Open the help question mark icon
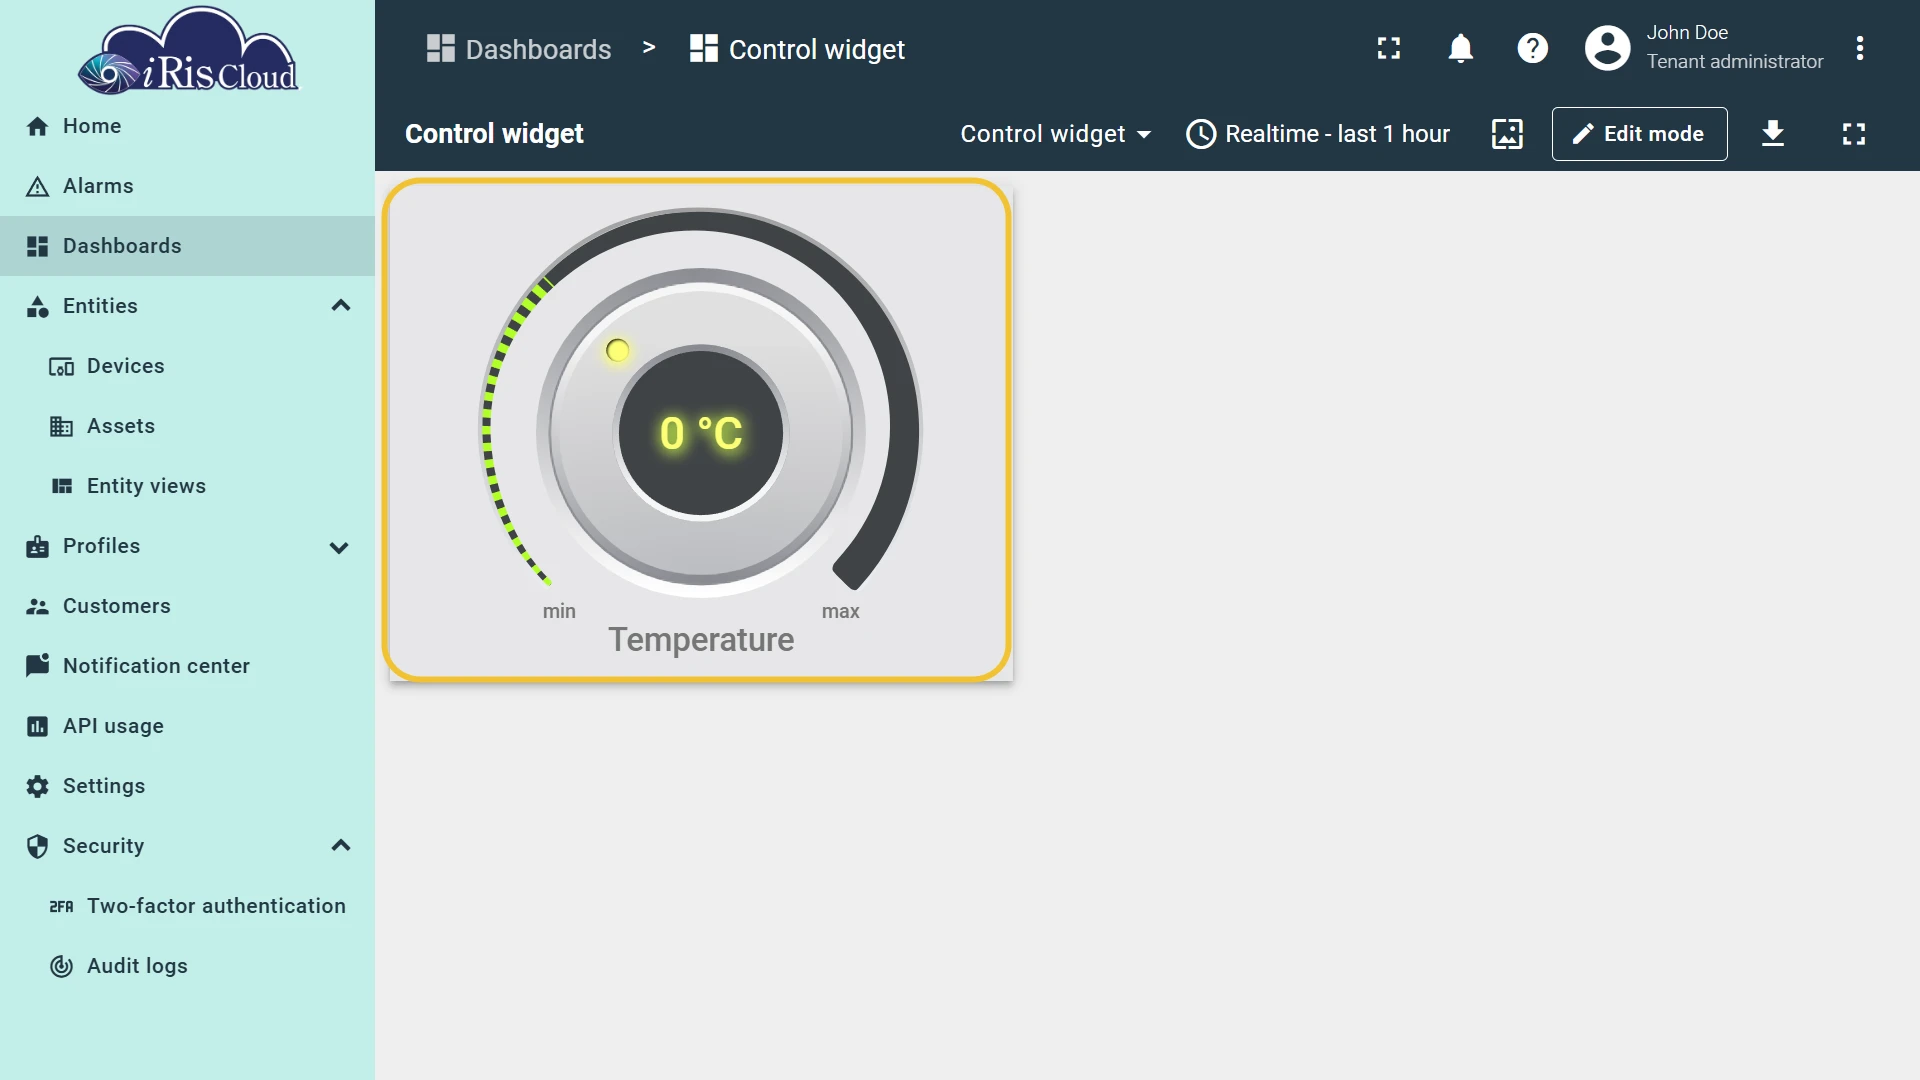Screen dimensions: 1920x1080 [x=1533, y=48]
